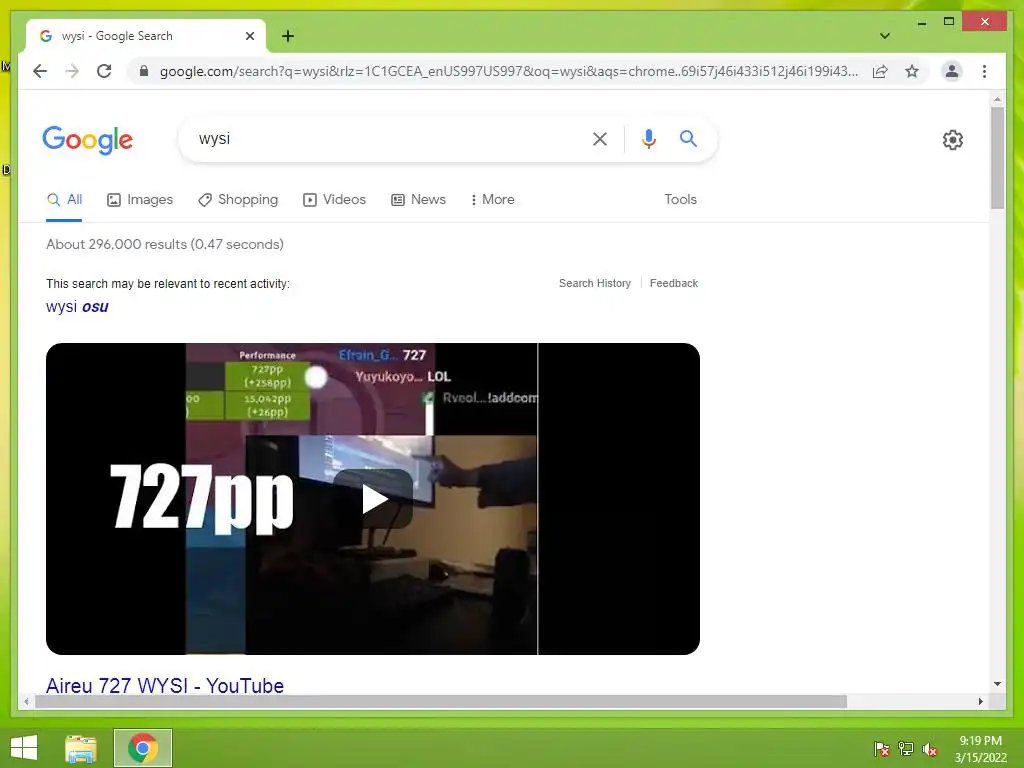Screen dimensions: 1024x768
Task: Clear the search box text
Action: (x=600, y=138)
